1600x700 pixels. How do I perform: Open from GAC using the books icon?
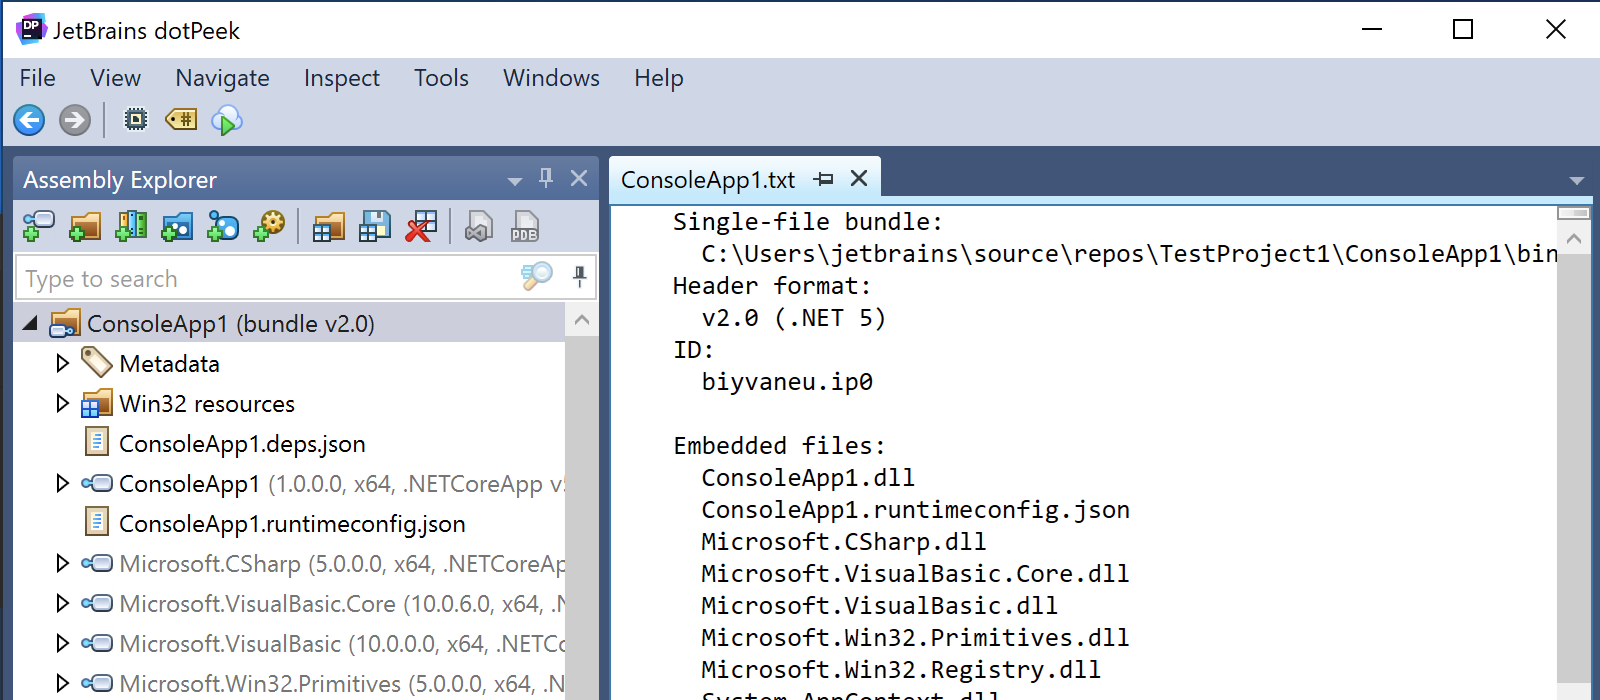click(x=131, y=227)
